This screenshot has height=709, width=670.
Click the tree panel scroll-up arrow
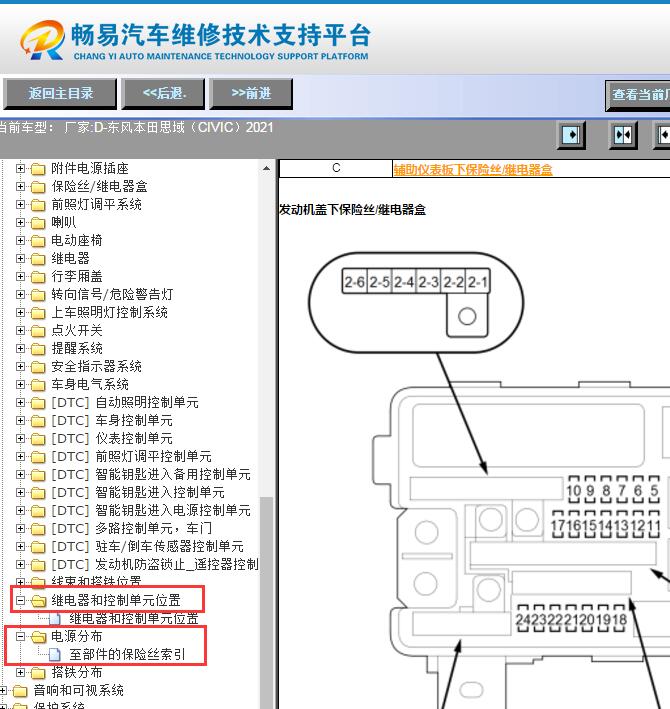point(267,168)
